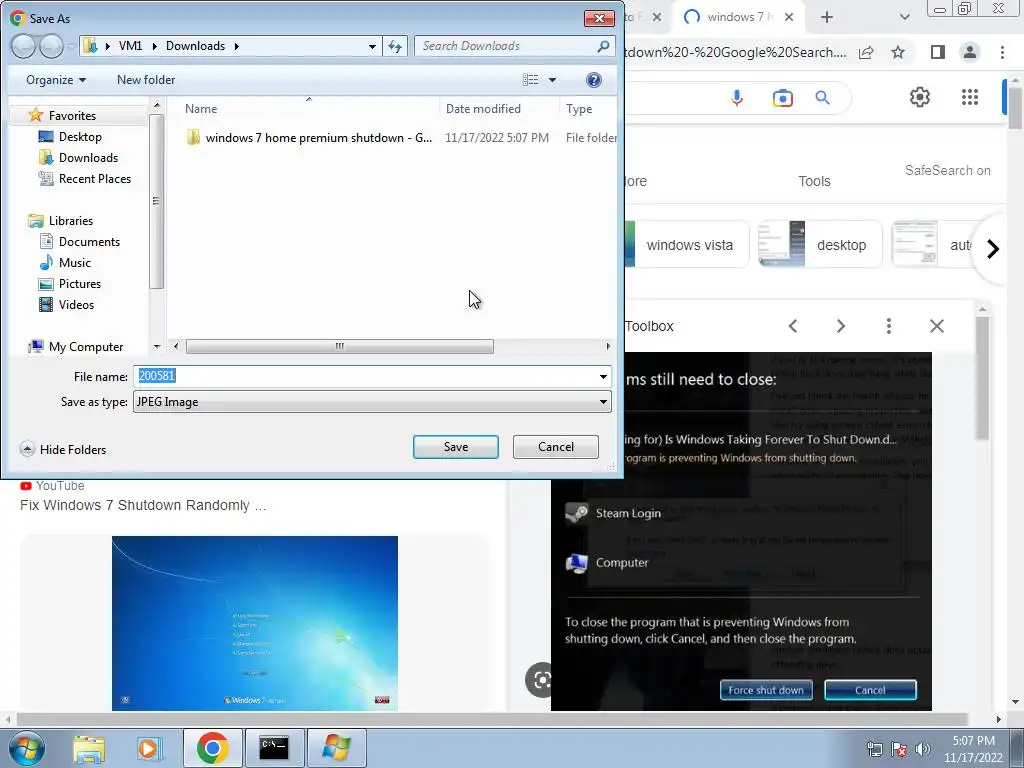Open the Organize menu
The width and height of the screenshot is (1024, 768).
[56, 80]
